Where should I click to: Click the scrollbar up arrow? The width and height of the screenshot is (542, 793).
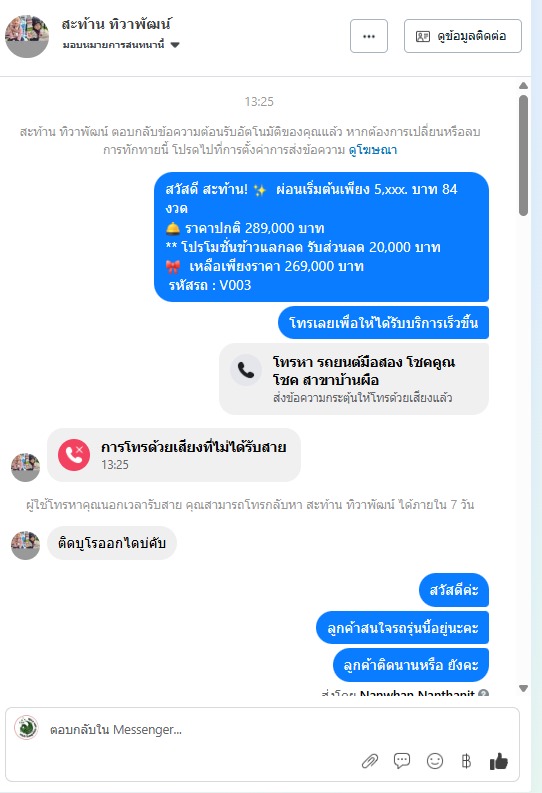(x=523, y=86)
